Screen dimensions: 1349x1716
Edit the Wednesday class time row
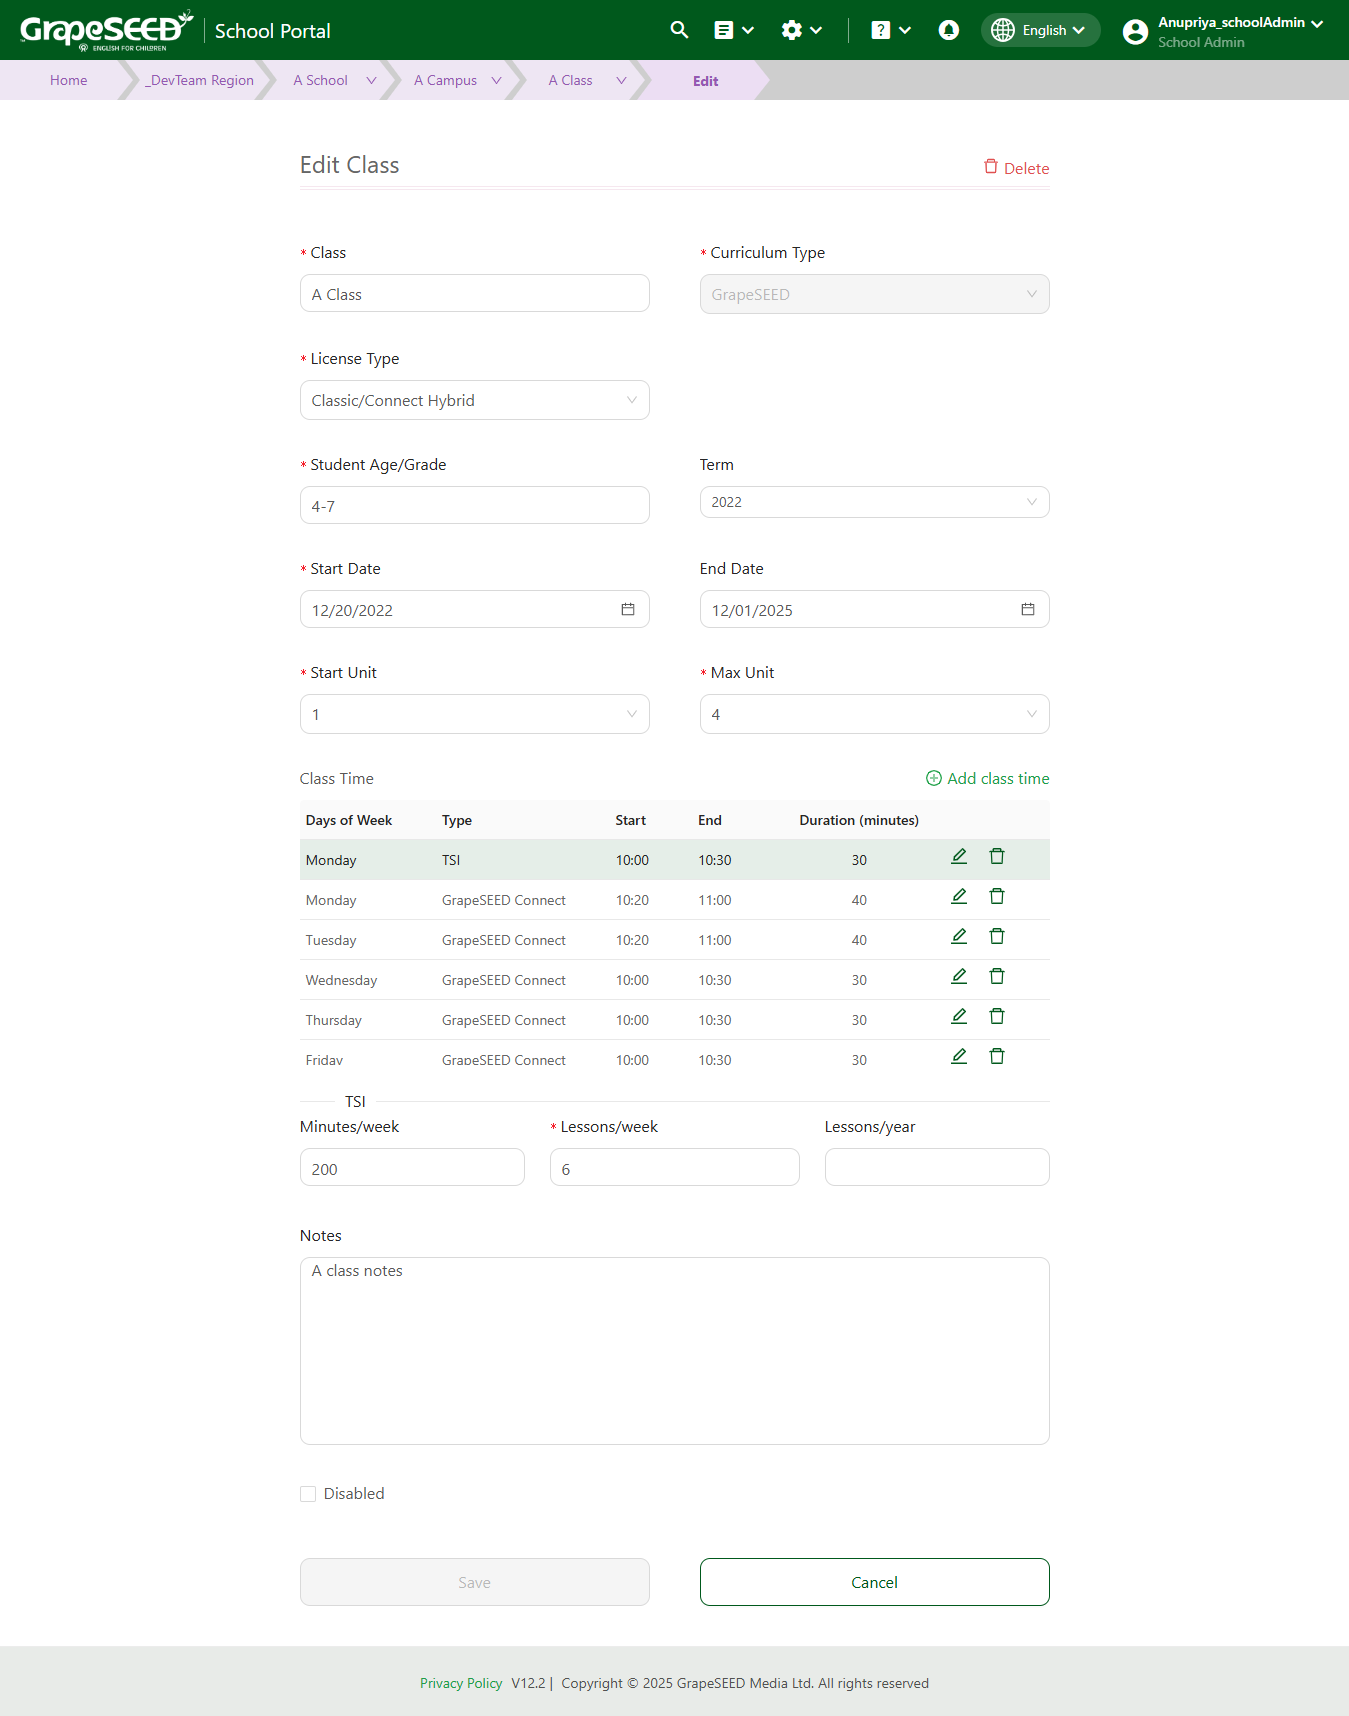(x=959, y=976)
